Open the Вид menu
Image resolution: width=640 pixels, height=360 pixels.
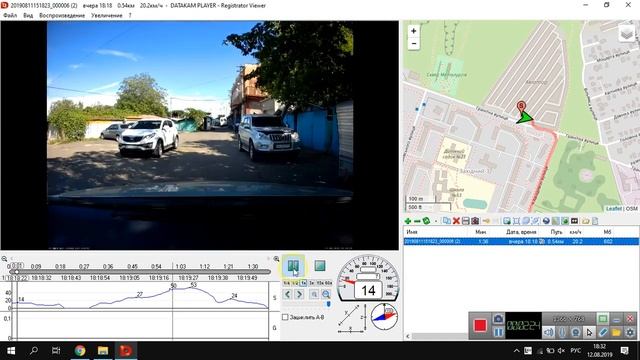28,16
